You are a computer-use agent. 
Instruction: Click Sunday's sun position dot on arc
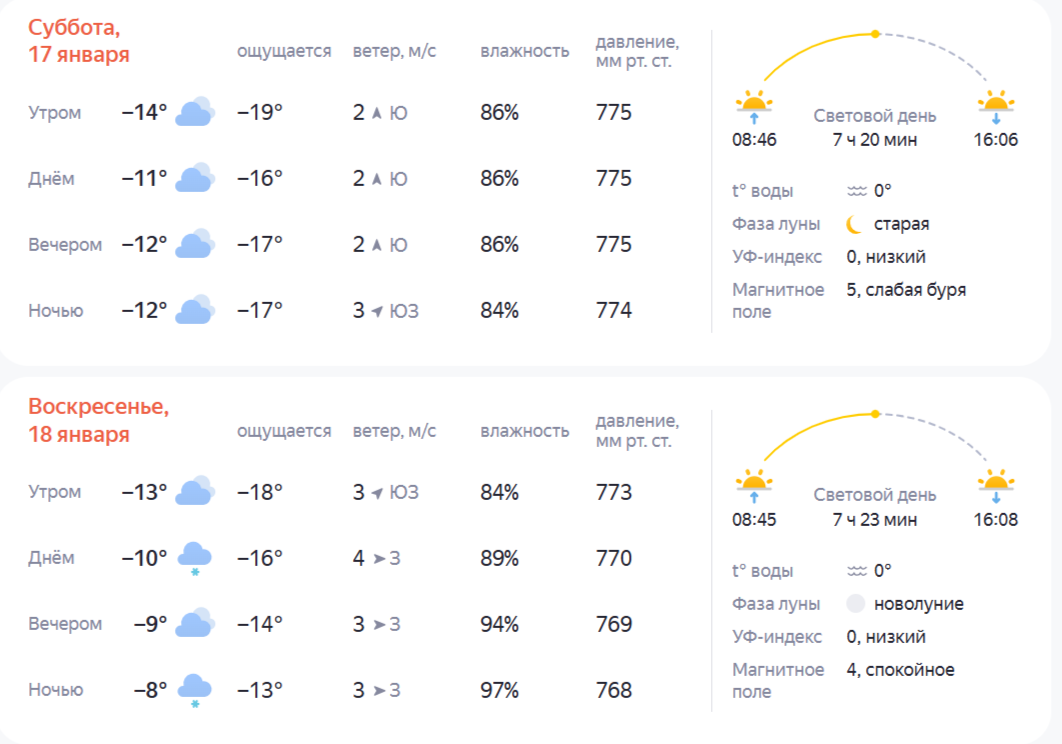coord(875,414)
